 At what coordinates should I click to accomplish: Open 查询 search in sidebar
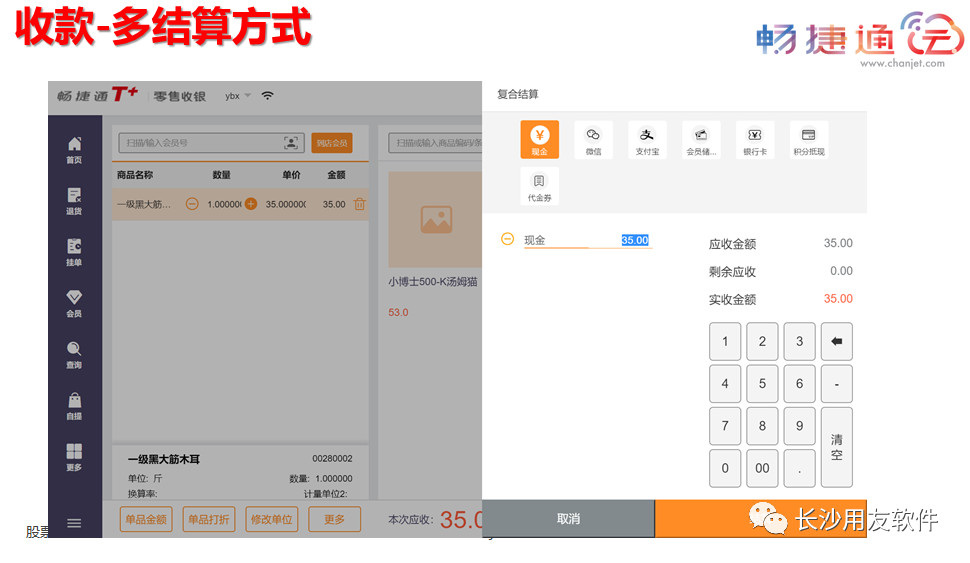click(74, 355)
